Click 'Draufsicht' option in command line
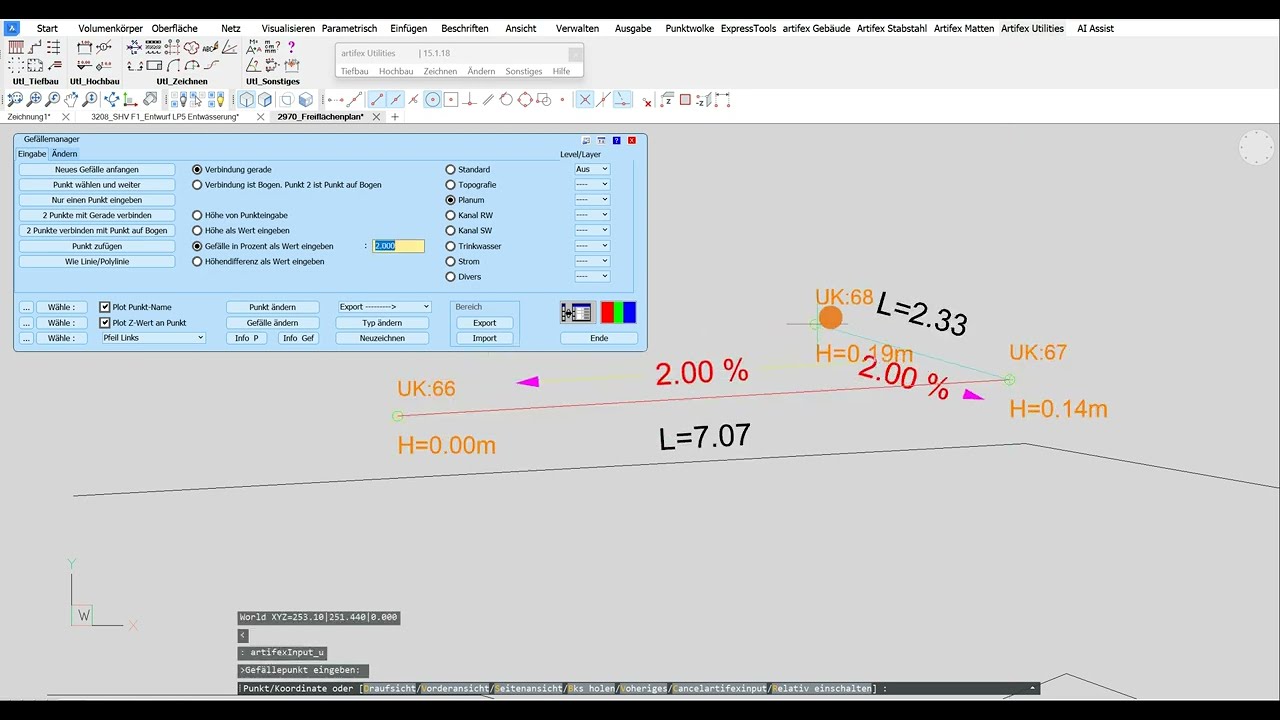Image resolution: width=1280 pixels, height=720 pixels. coord(390,688)
